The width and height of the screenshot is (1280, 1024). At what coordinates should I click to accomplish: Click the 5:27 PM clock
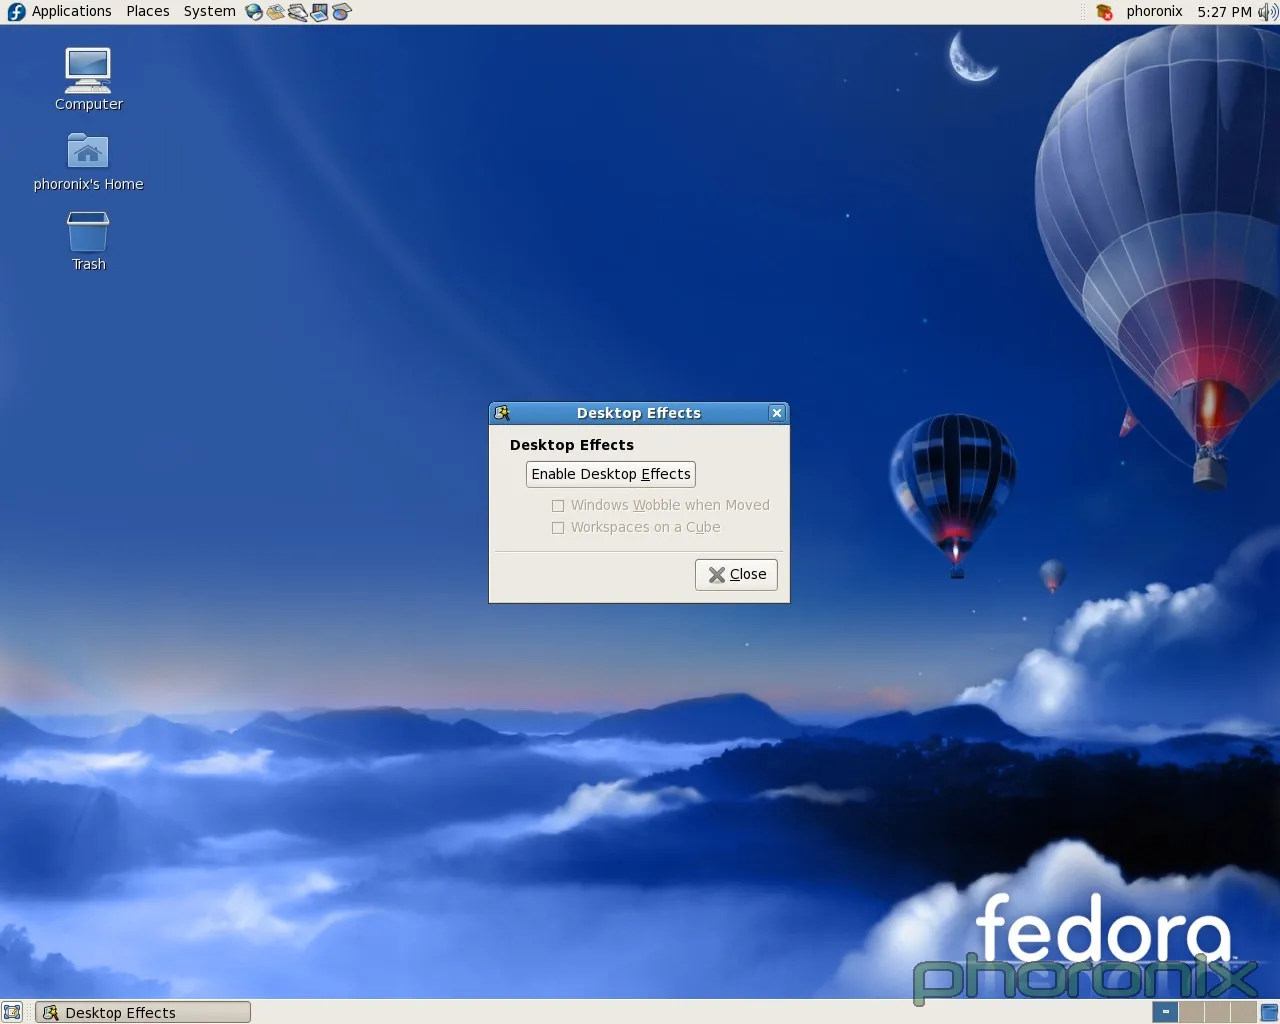pyautogui.click(x=1224, y=12)
